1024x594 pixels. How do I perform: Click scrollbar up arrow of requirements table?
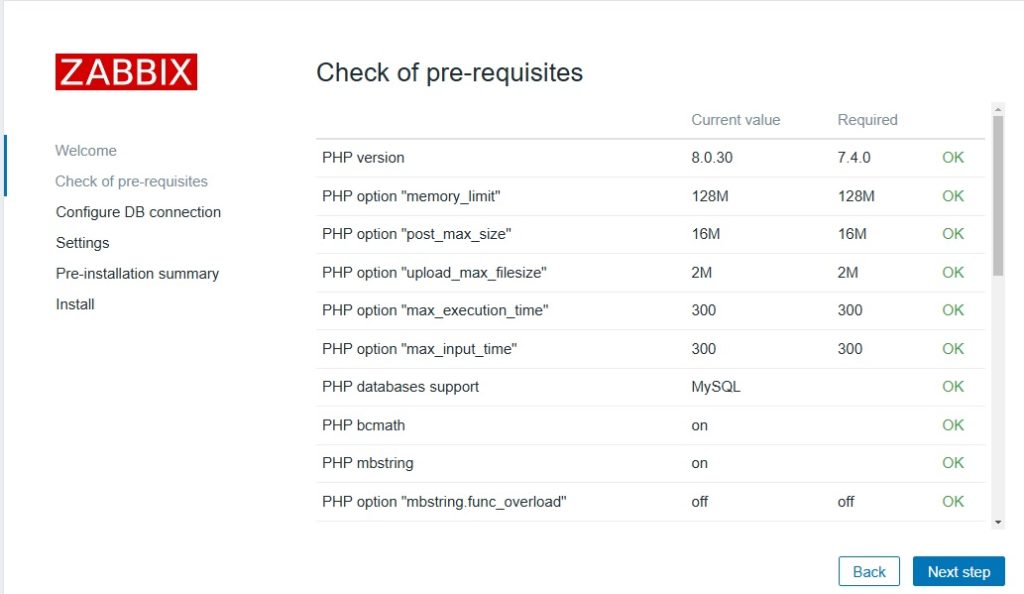[x=998, y=108]
